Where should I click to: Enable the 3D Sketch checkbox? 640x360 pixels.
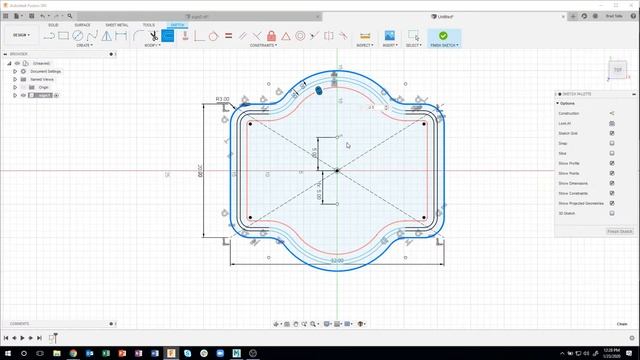tap(612, 213)
